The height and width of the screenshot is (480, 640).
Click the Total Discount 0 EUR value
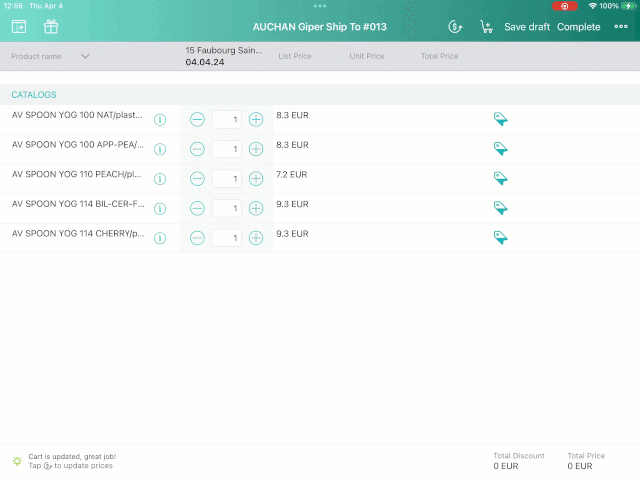506,466
